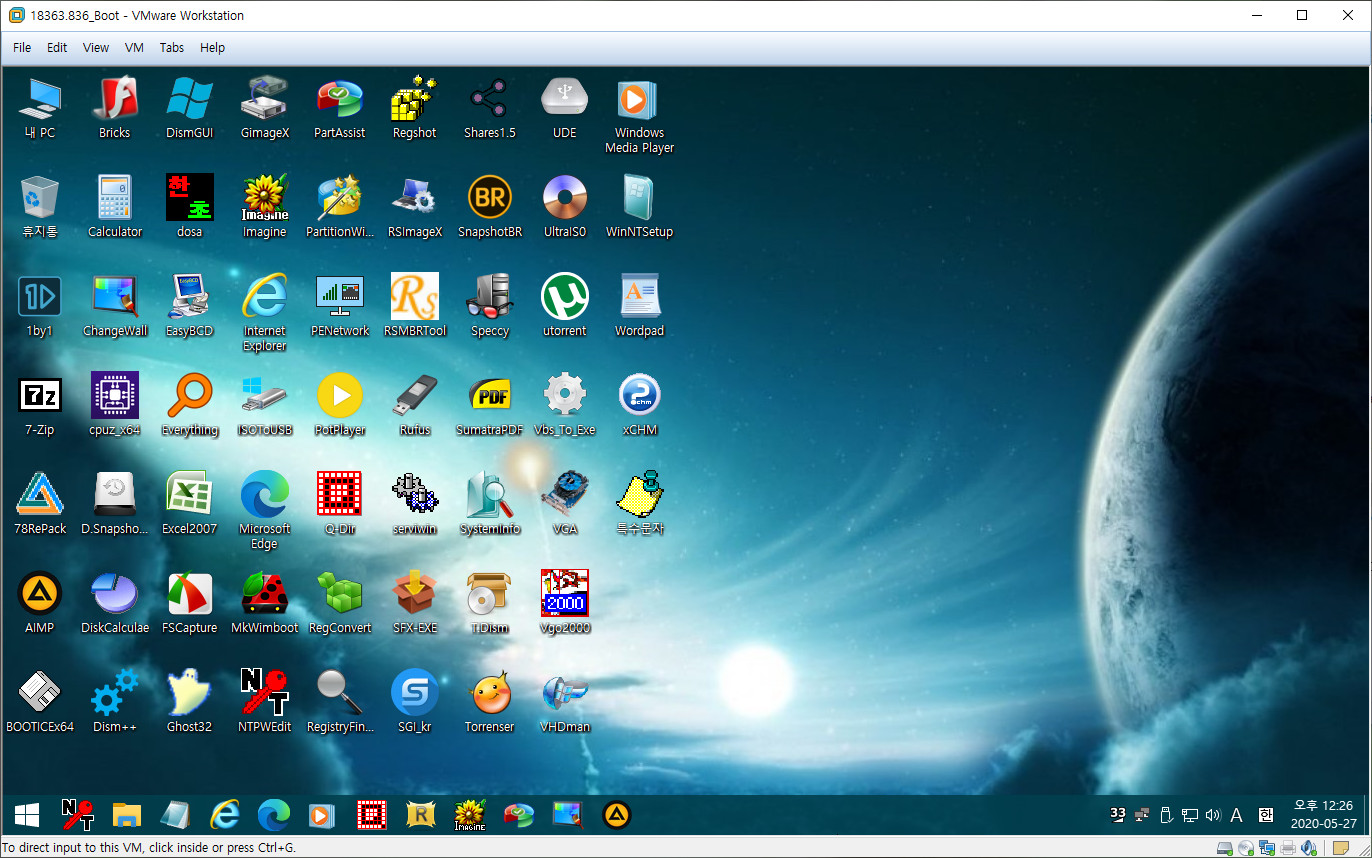Select the RSImageX desktop icon
This screenshot has width=1372, height=858.
[x=415, y=207]
